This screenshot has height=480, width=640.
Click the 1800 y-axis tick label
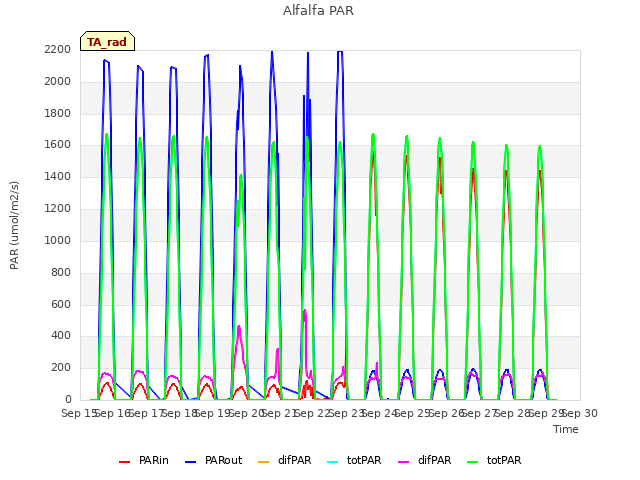pyautogui.click(x=58, y=113)
